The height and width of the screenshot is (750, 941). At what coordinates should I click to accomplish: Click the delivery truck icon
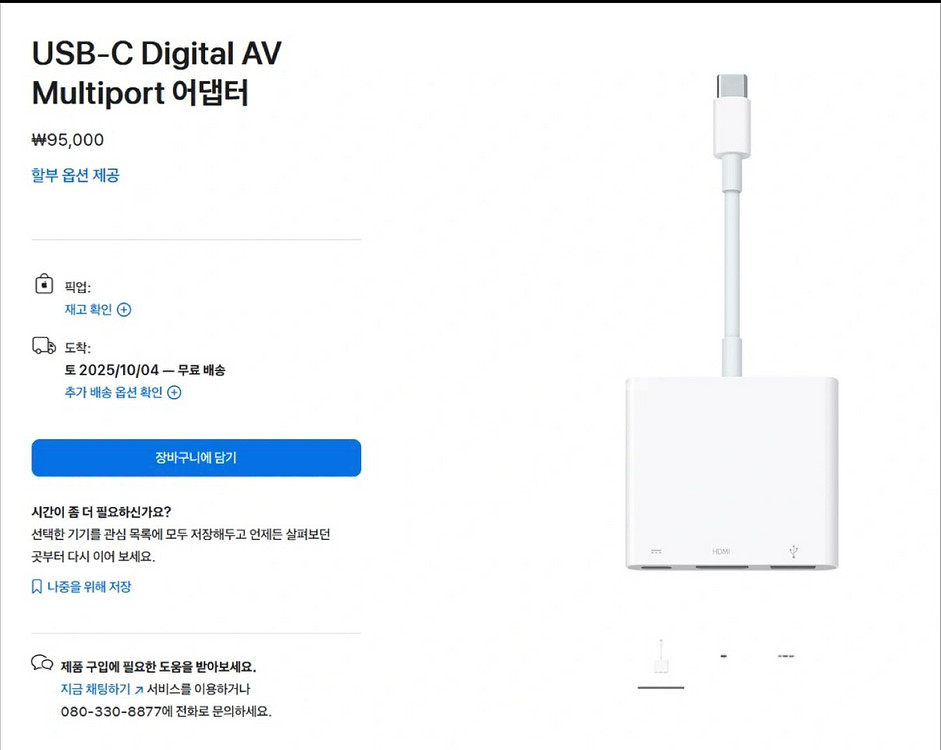pyautogui.click(x=44, y=346)
